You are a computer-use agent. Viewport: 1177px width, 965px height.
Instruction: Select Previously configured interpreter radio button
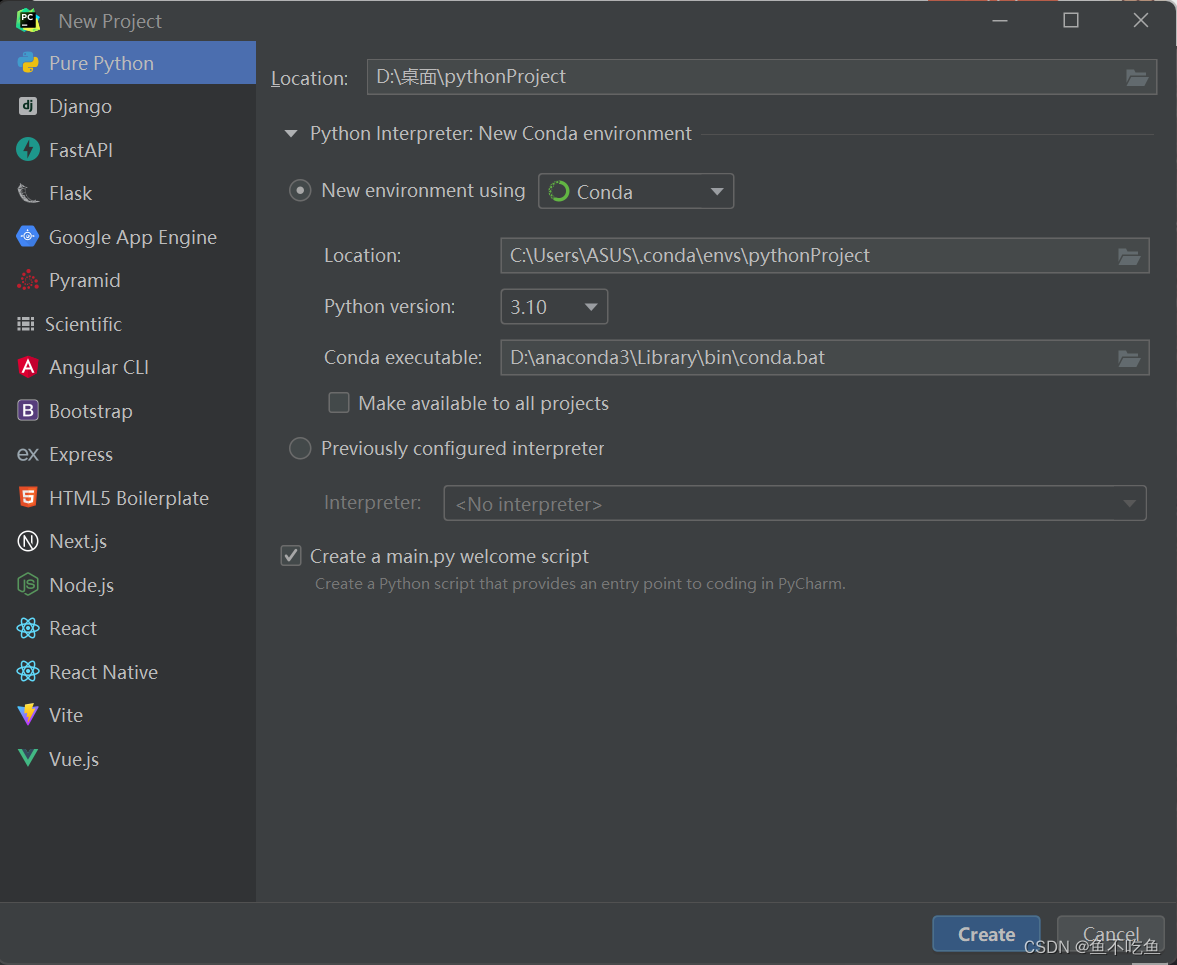300,449
